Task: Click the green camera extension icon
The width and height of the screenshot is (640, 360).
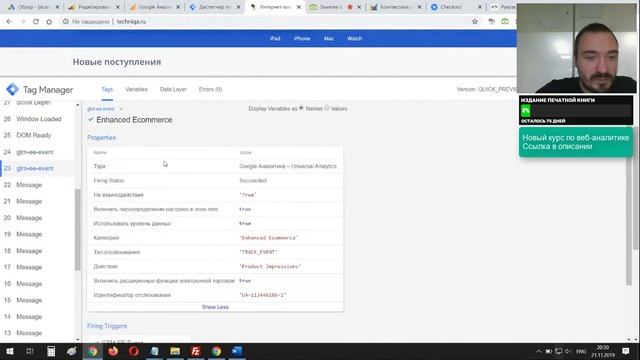Action: coord(505,22)
